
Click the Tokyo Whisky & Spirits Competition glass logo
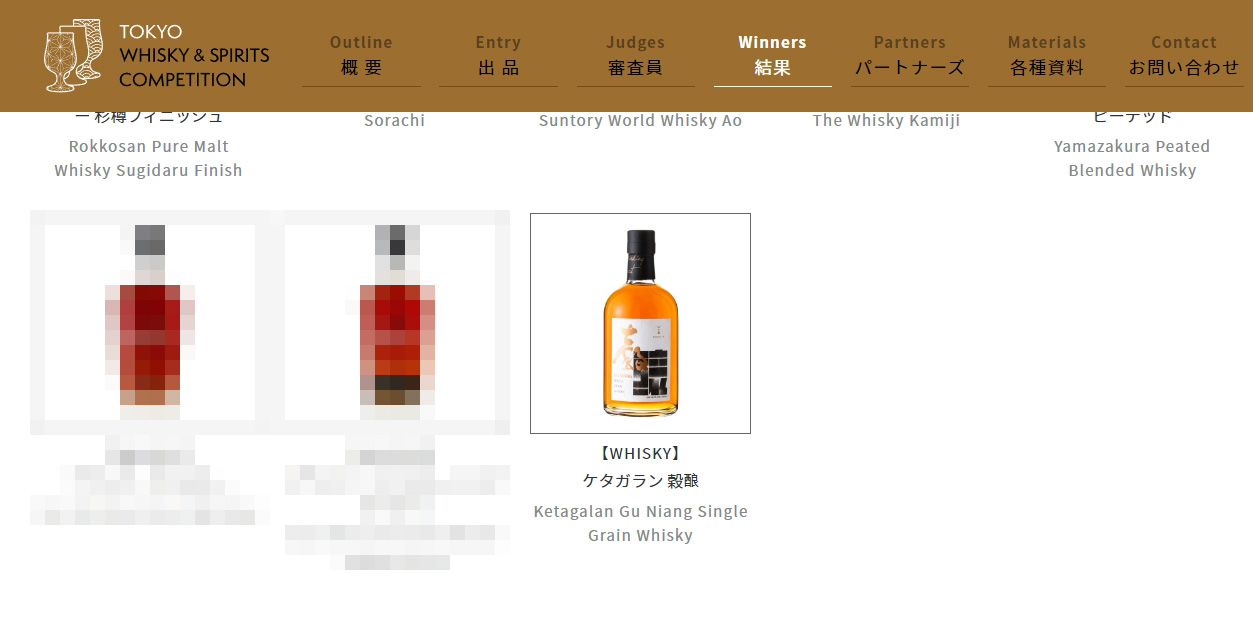click(74, 55)
